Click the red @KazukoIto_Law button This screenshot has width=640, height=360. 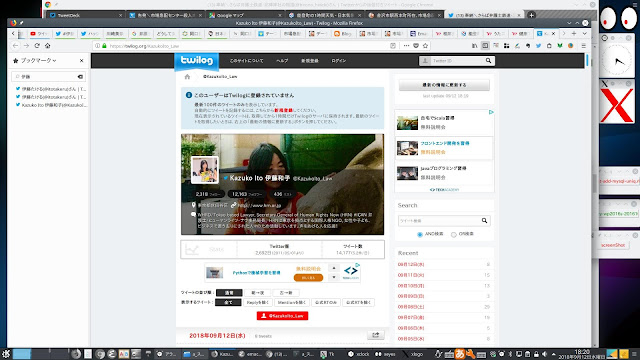tap(282, 316)
